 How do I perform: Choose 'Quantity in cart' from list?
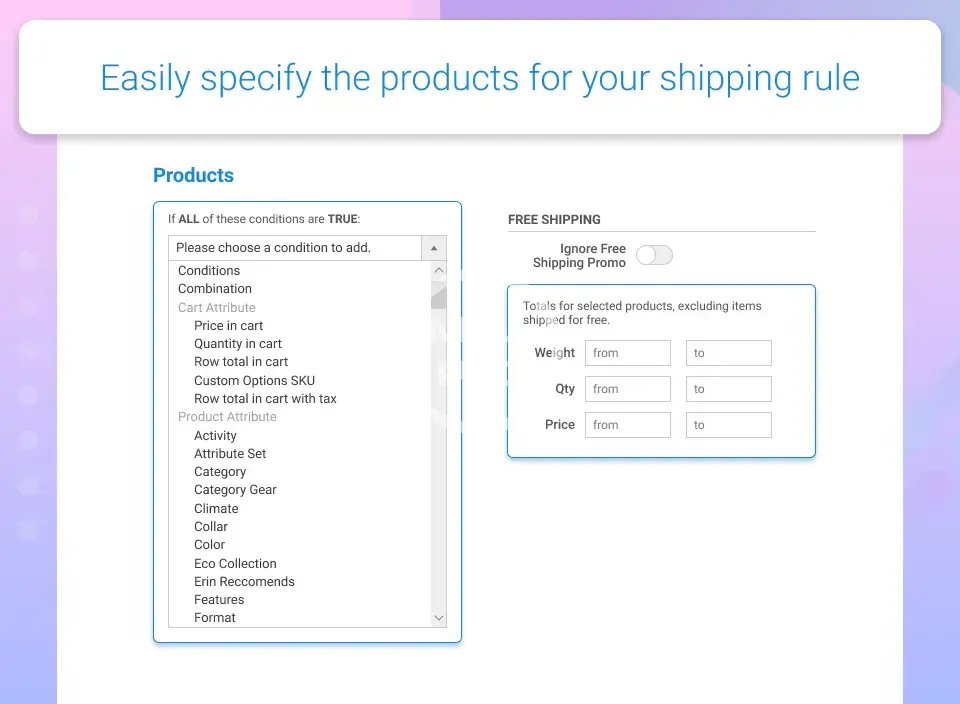click(x=238, y=344)
